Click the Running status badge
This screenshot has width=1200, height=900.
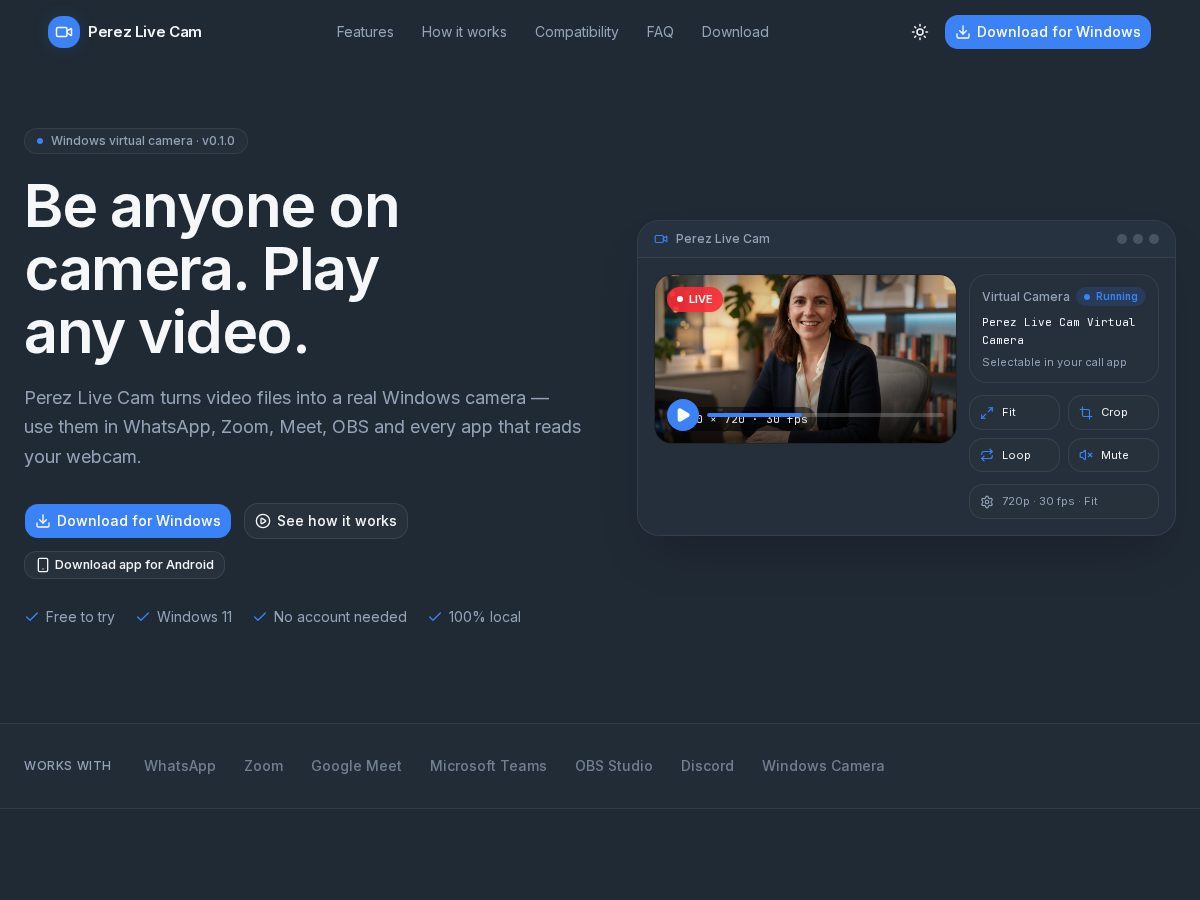click(x=1111, y=296)
